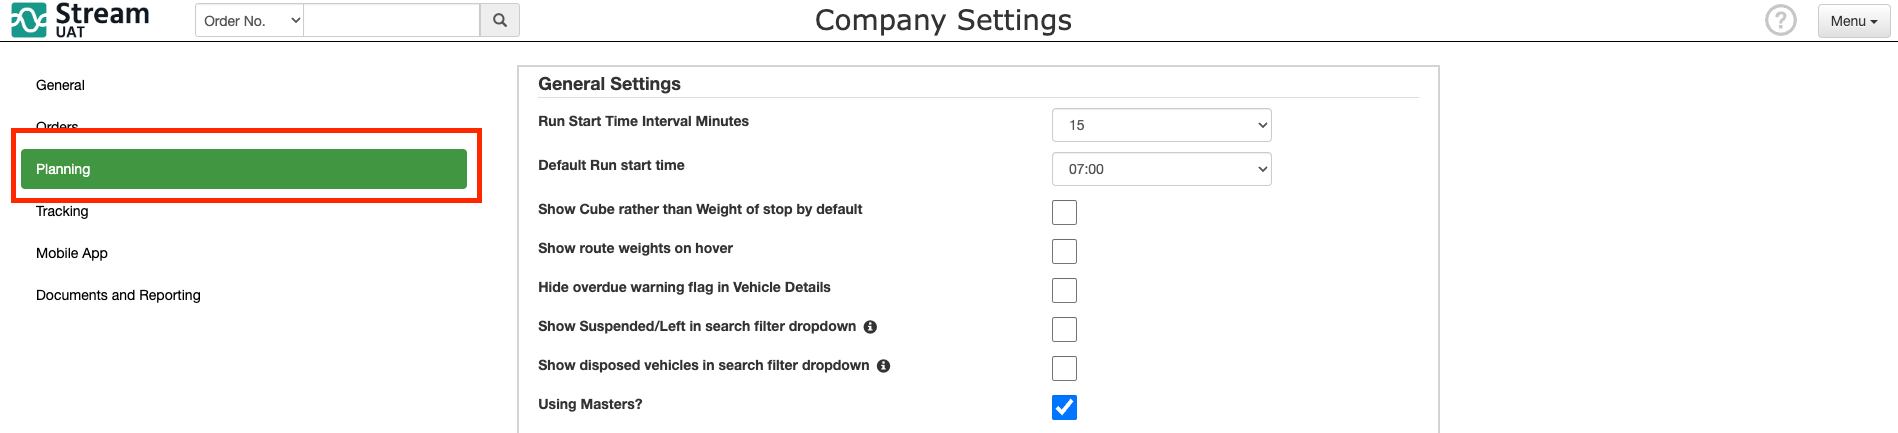The height and width of the screenshot is (433, 1898).
Task: Open the help question mark icon
Action: [x=1780, y=20]
